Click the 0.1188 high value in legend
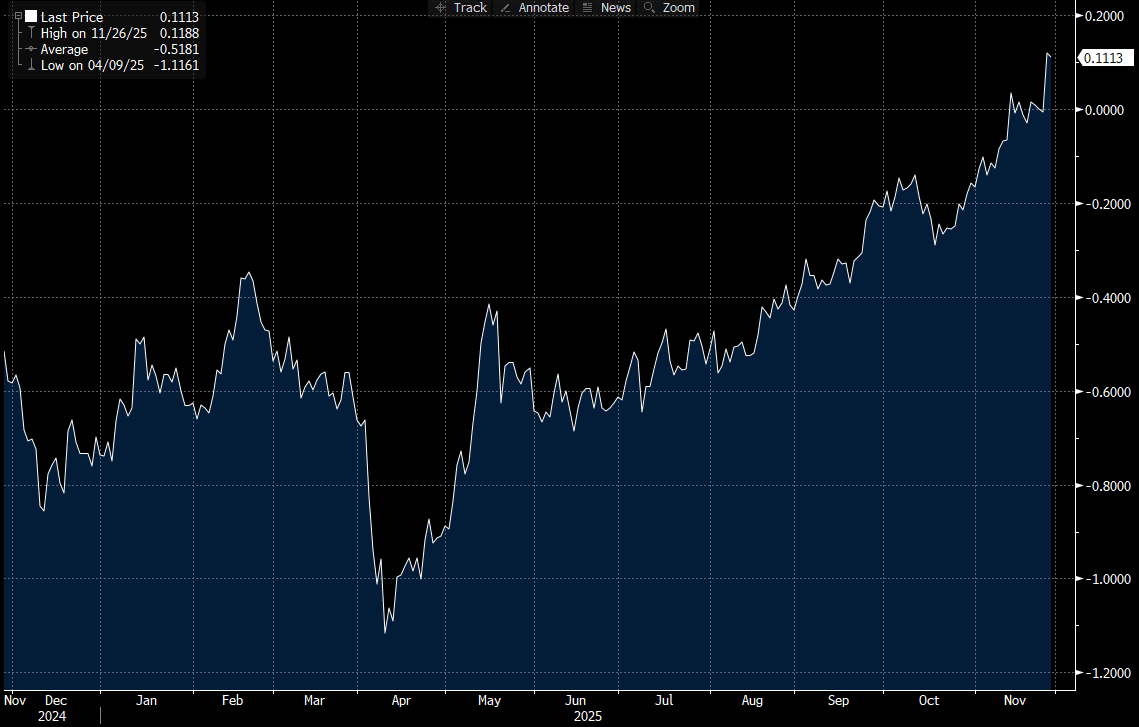The image size is (1139, 727). 179,33
